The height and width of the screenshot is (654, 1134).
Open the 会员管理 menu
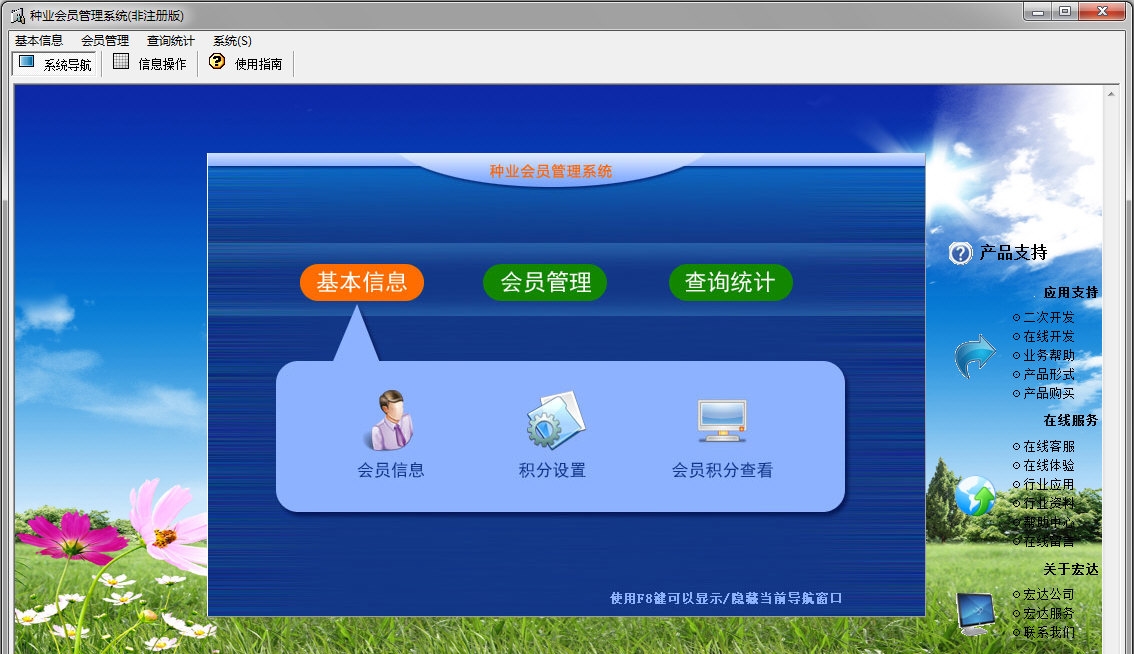pos(104,40)
